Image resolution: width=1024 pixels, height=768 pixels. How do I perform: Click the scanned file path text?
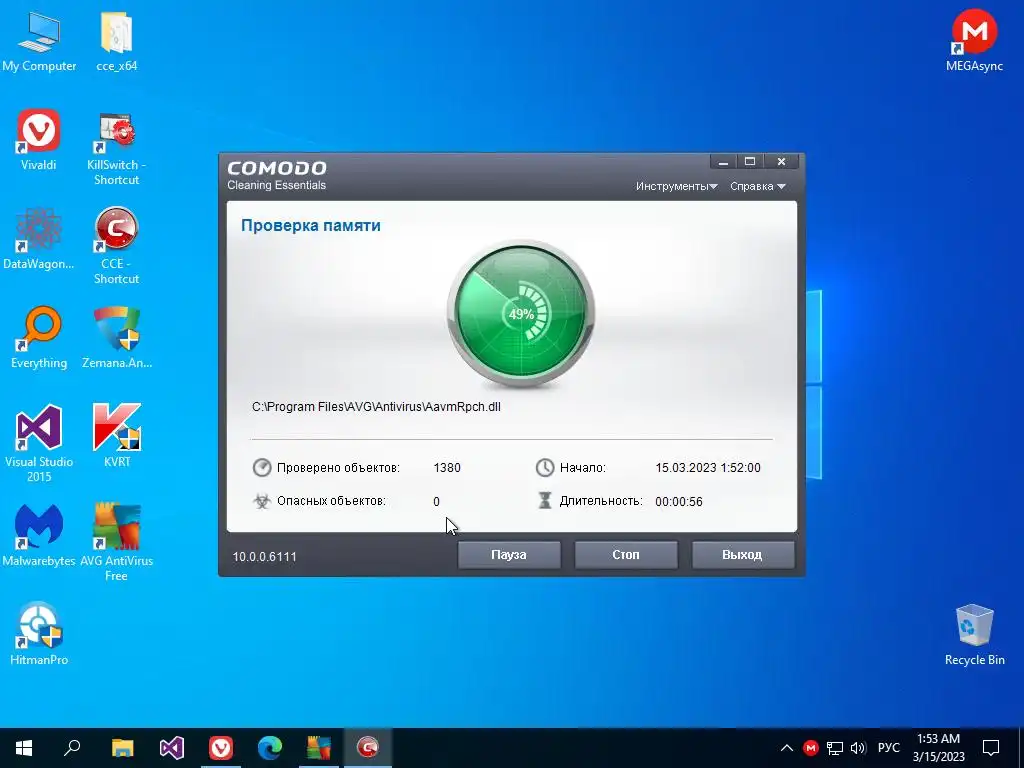[x=376, y=406]
